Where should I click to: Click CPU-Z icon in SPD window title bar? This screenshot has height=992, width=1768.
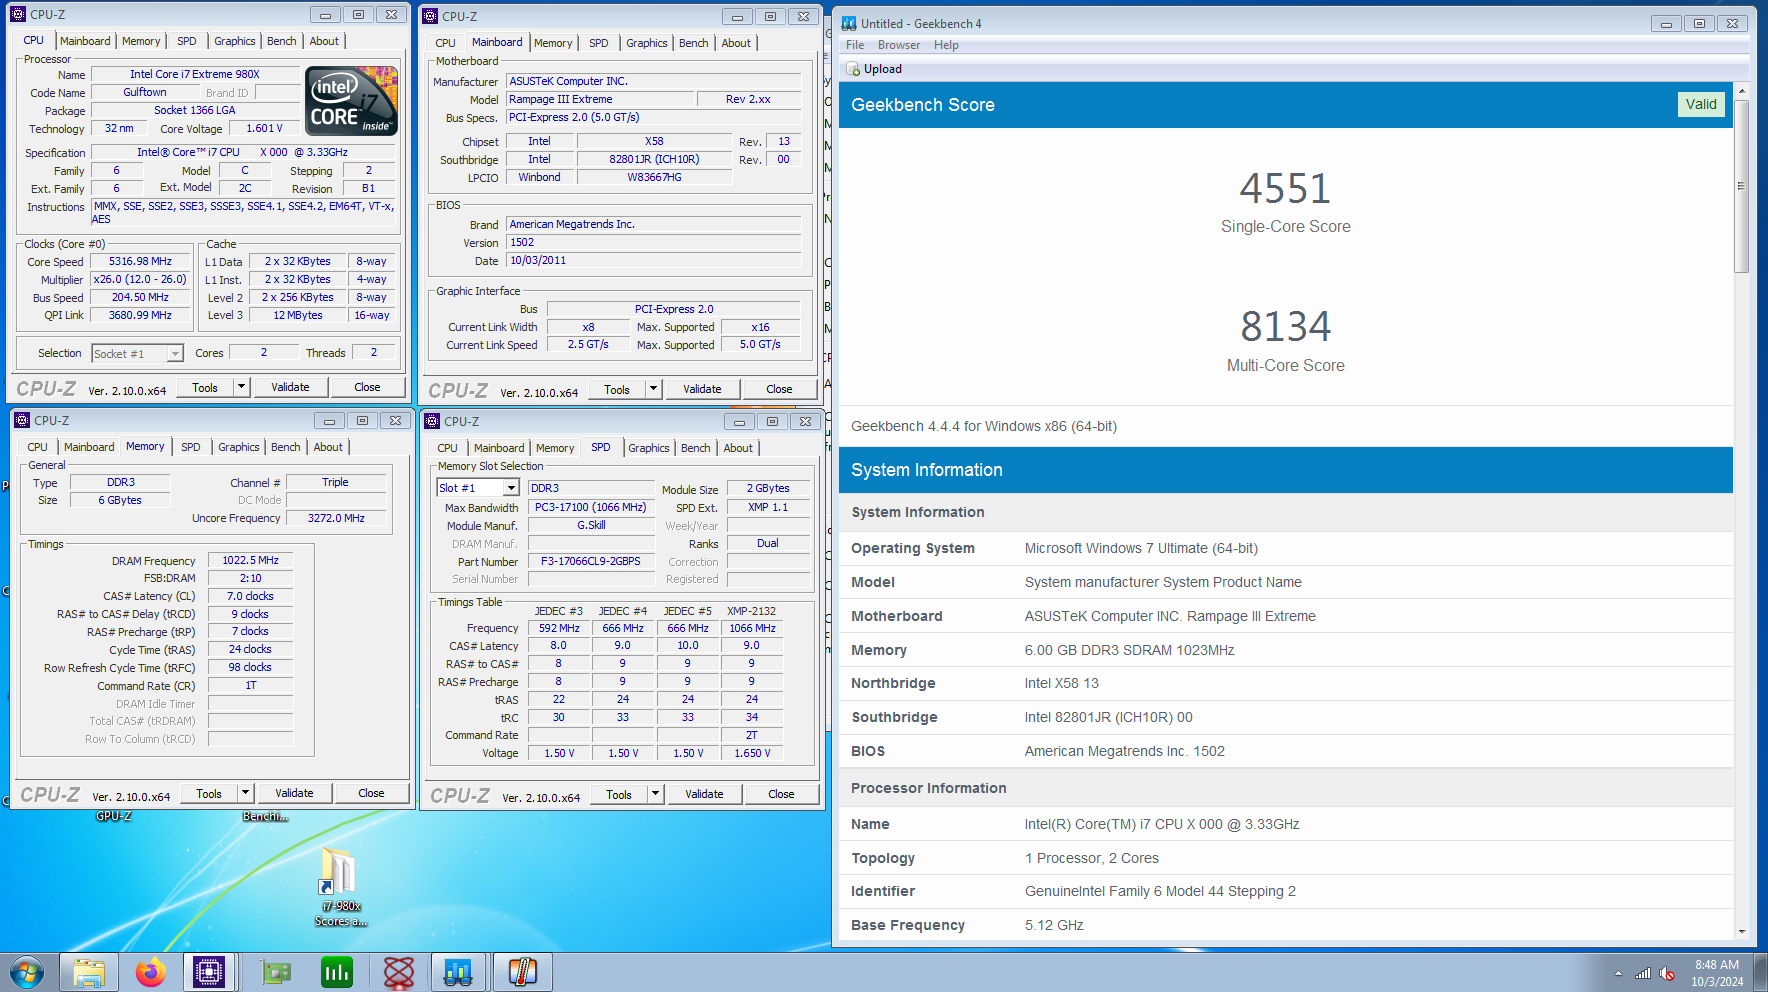click(432, 421)
